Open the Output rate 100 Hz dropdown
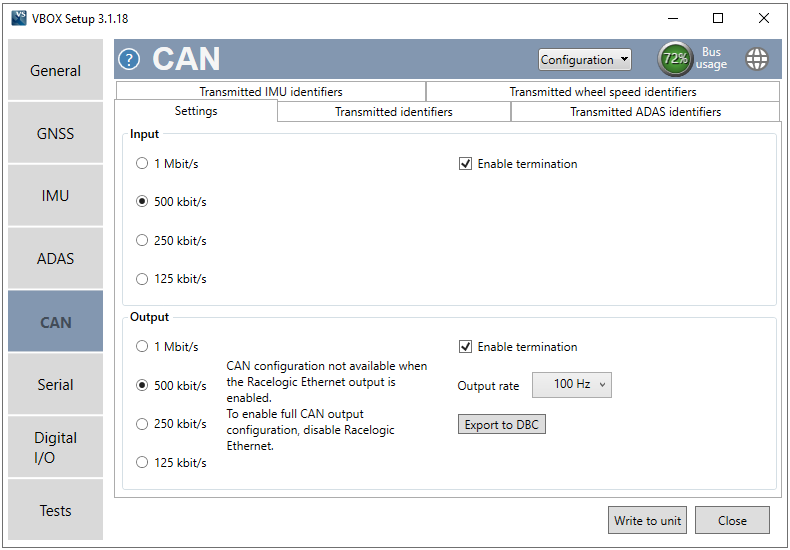Viewport: 790px width, 550px height. tap(572, 385)
